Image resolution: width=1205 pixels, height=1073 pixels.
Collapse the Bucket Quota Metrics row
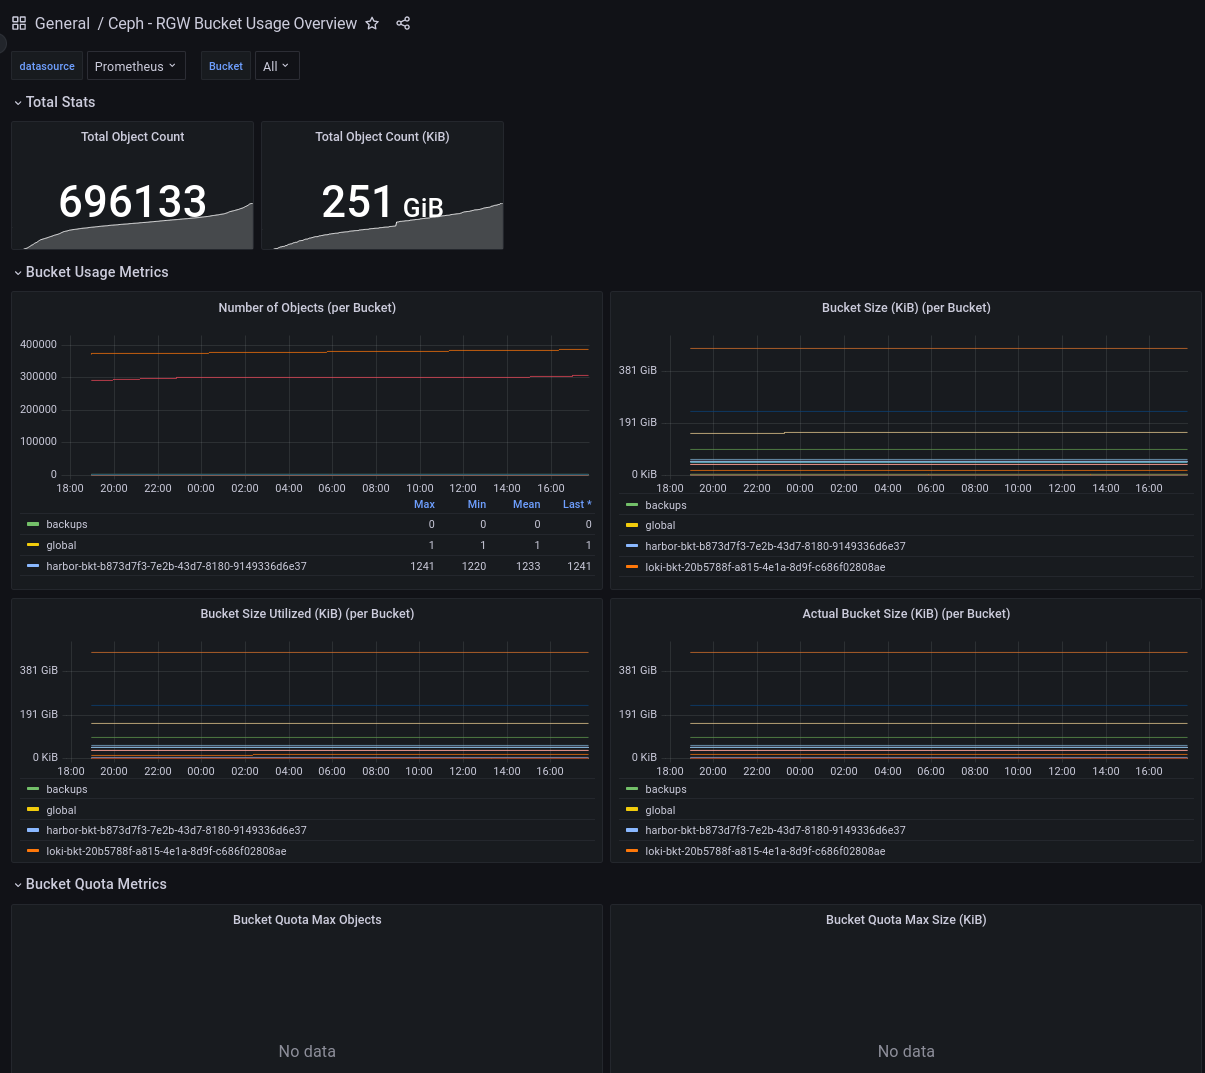(x=89, y=884)
